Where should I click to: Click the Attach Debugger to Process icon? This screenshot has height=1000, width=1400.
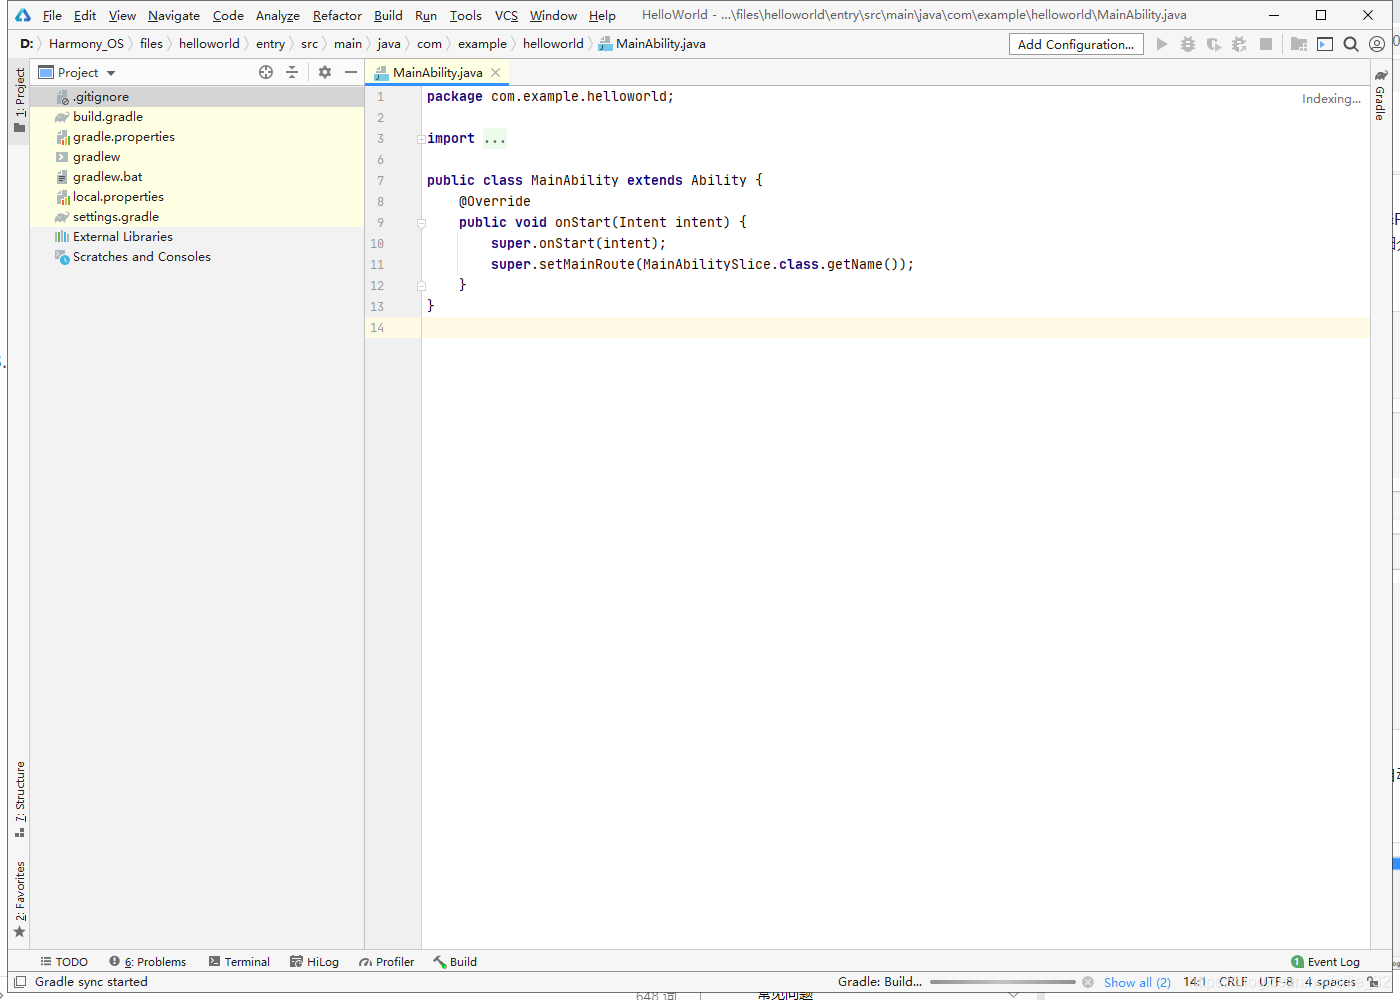[x=1239, y=44]
